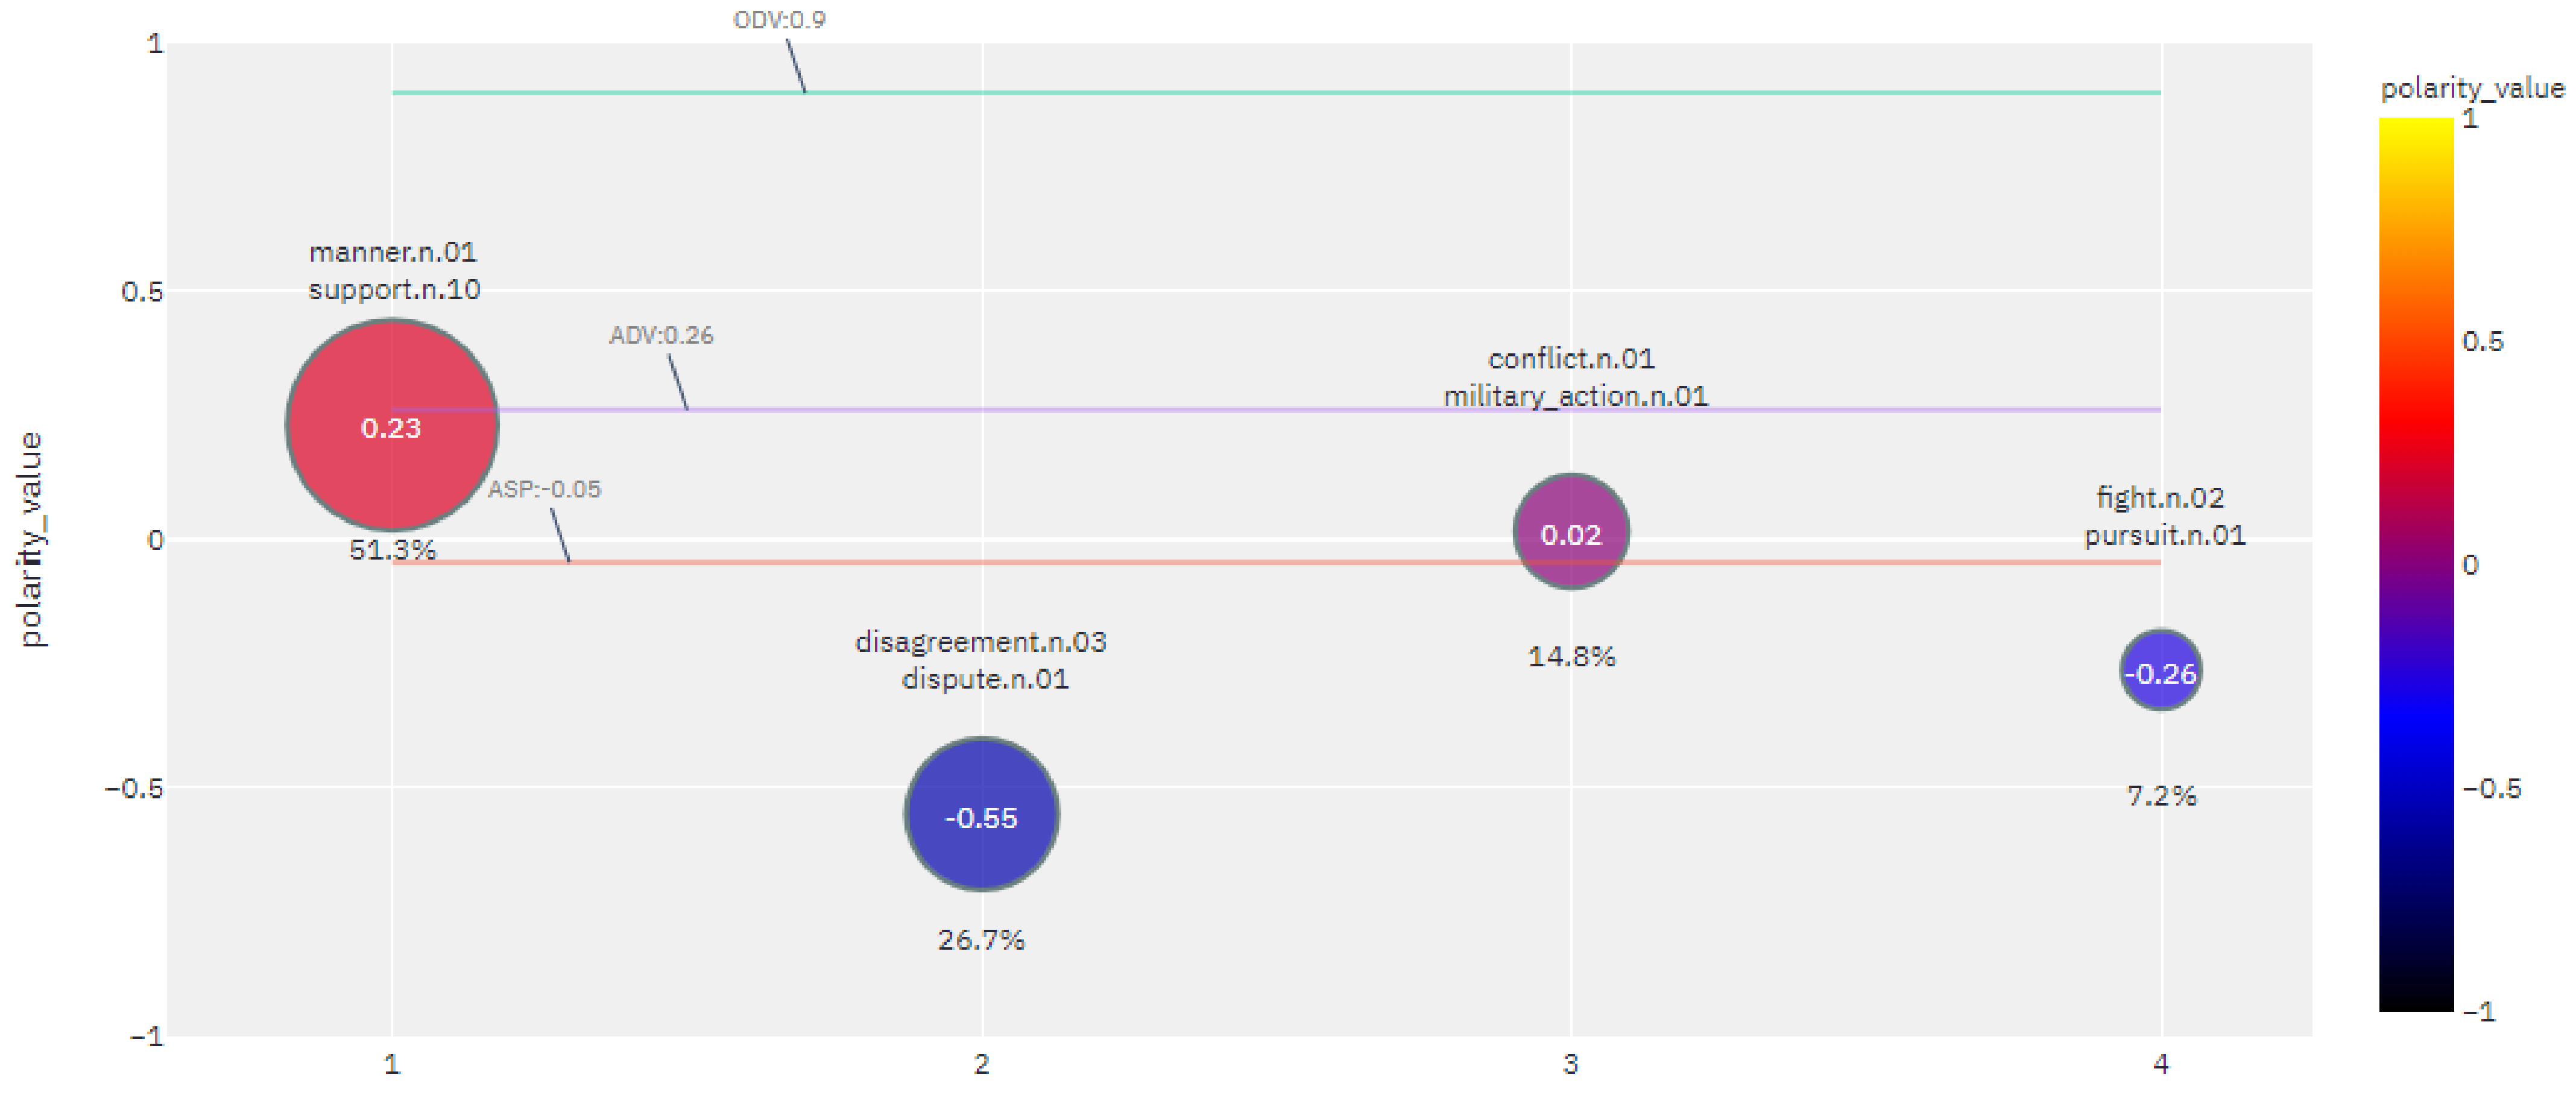Click the military_action.n.01 label
This screenshot has width=2576, height=1095.
[x=1576, y=396]
